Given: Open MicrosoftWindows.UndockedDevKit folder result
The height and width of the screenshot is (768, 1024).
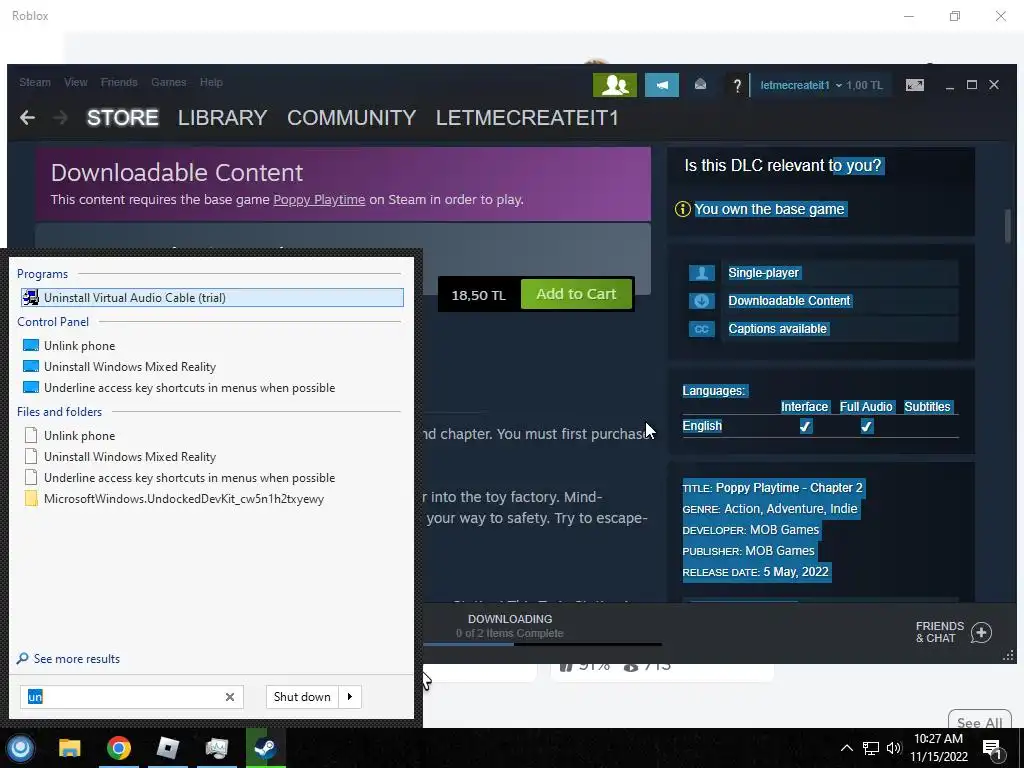Looking at the screenshot, I should [184, 498].
